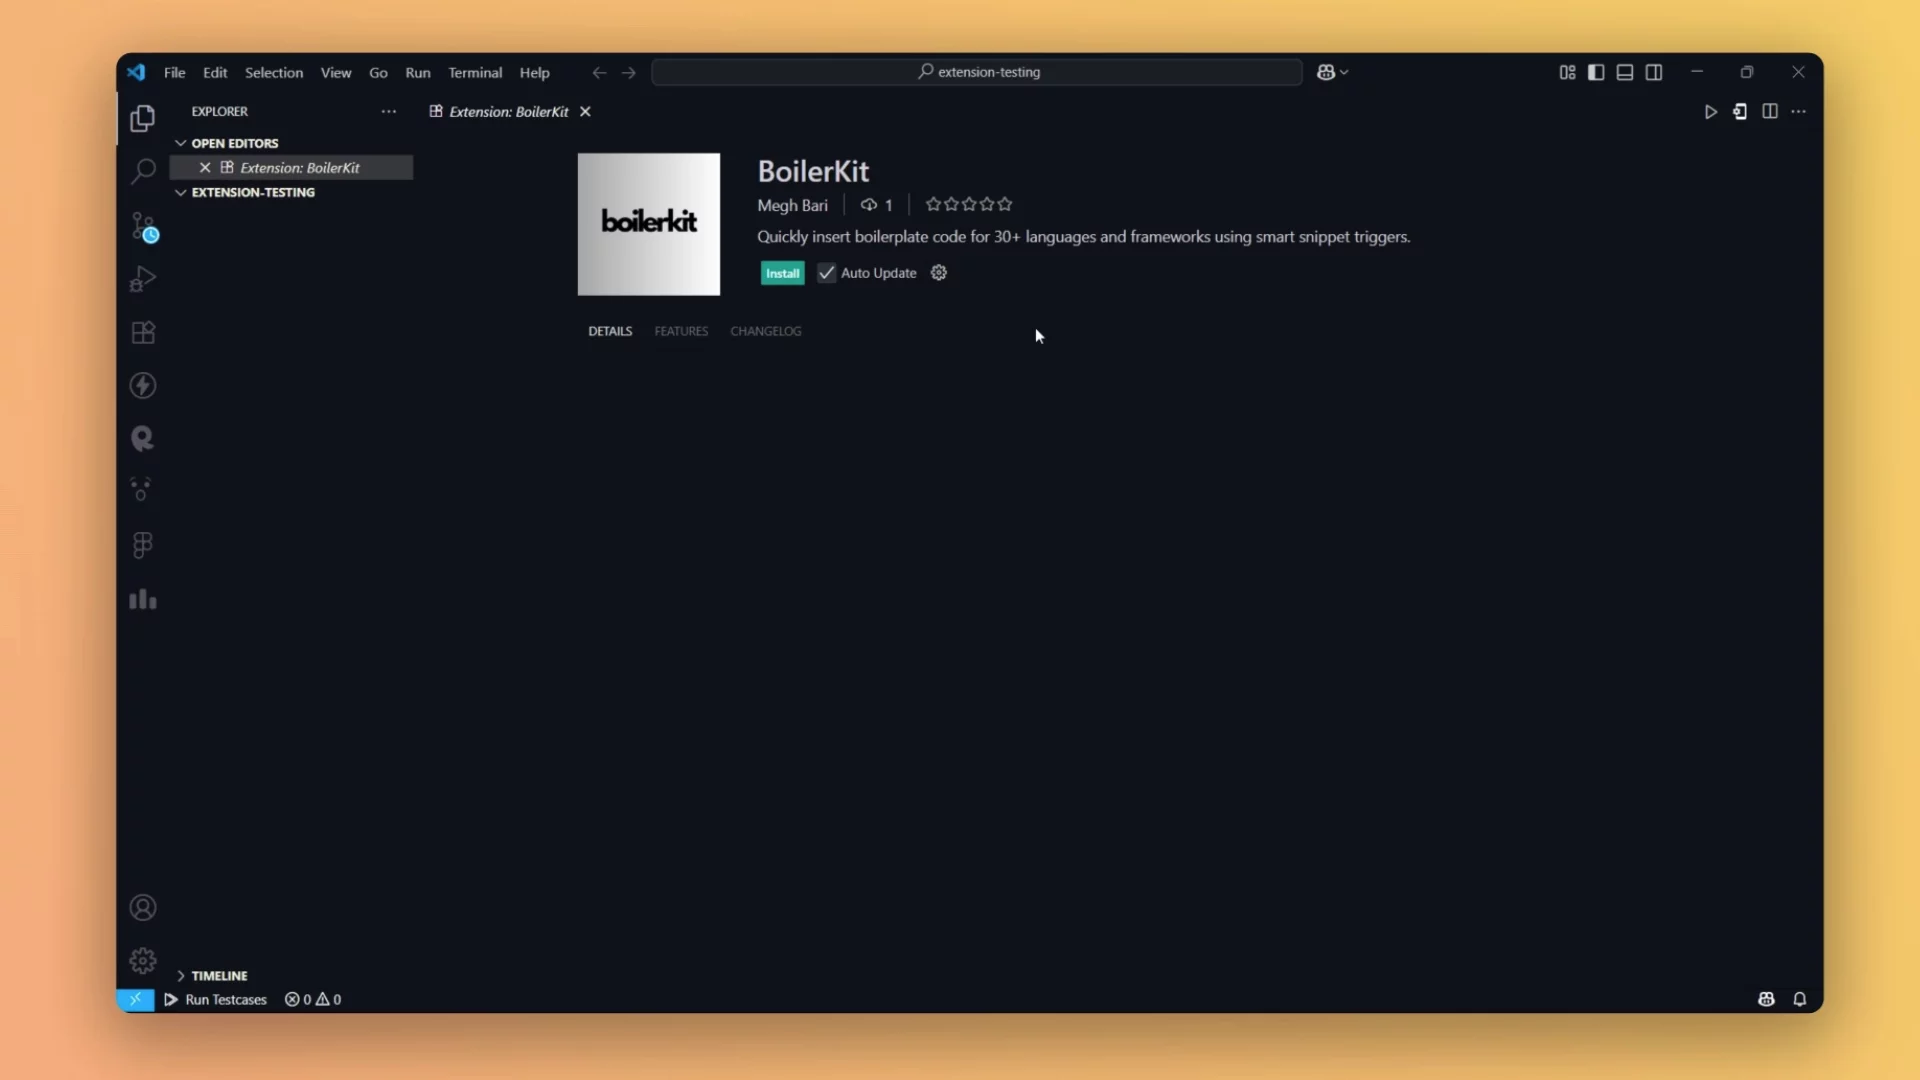Screen dimensions: 1920x1080
Task: Toggle the bottom panel visibility
Action: (1624, 72)
